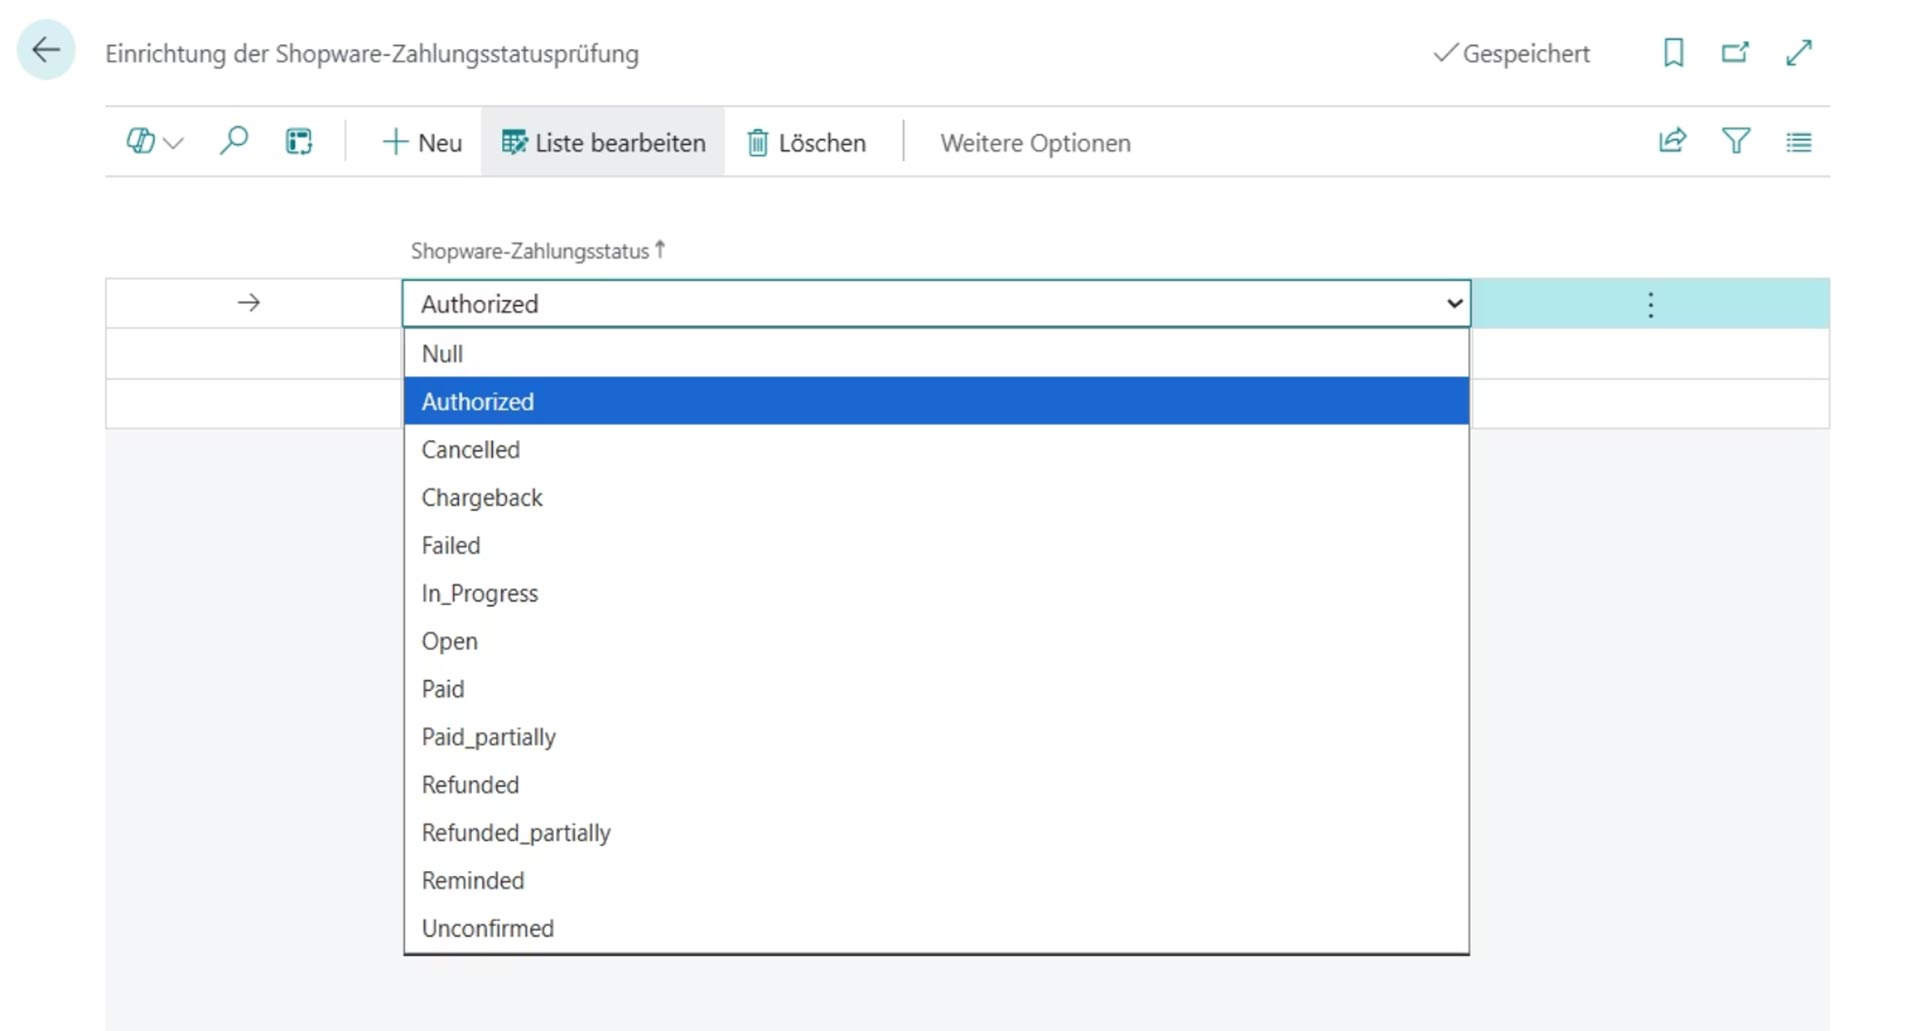Image resolution: width=1920 pixels, height=1031 pixels.
Task: Pick Reminded option
Action: click(x=936, y=881)
